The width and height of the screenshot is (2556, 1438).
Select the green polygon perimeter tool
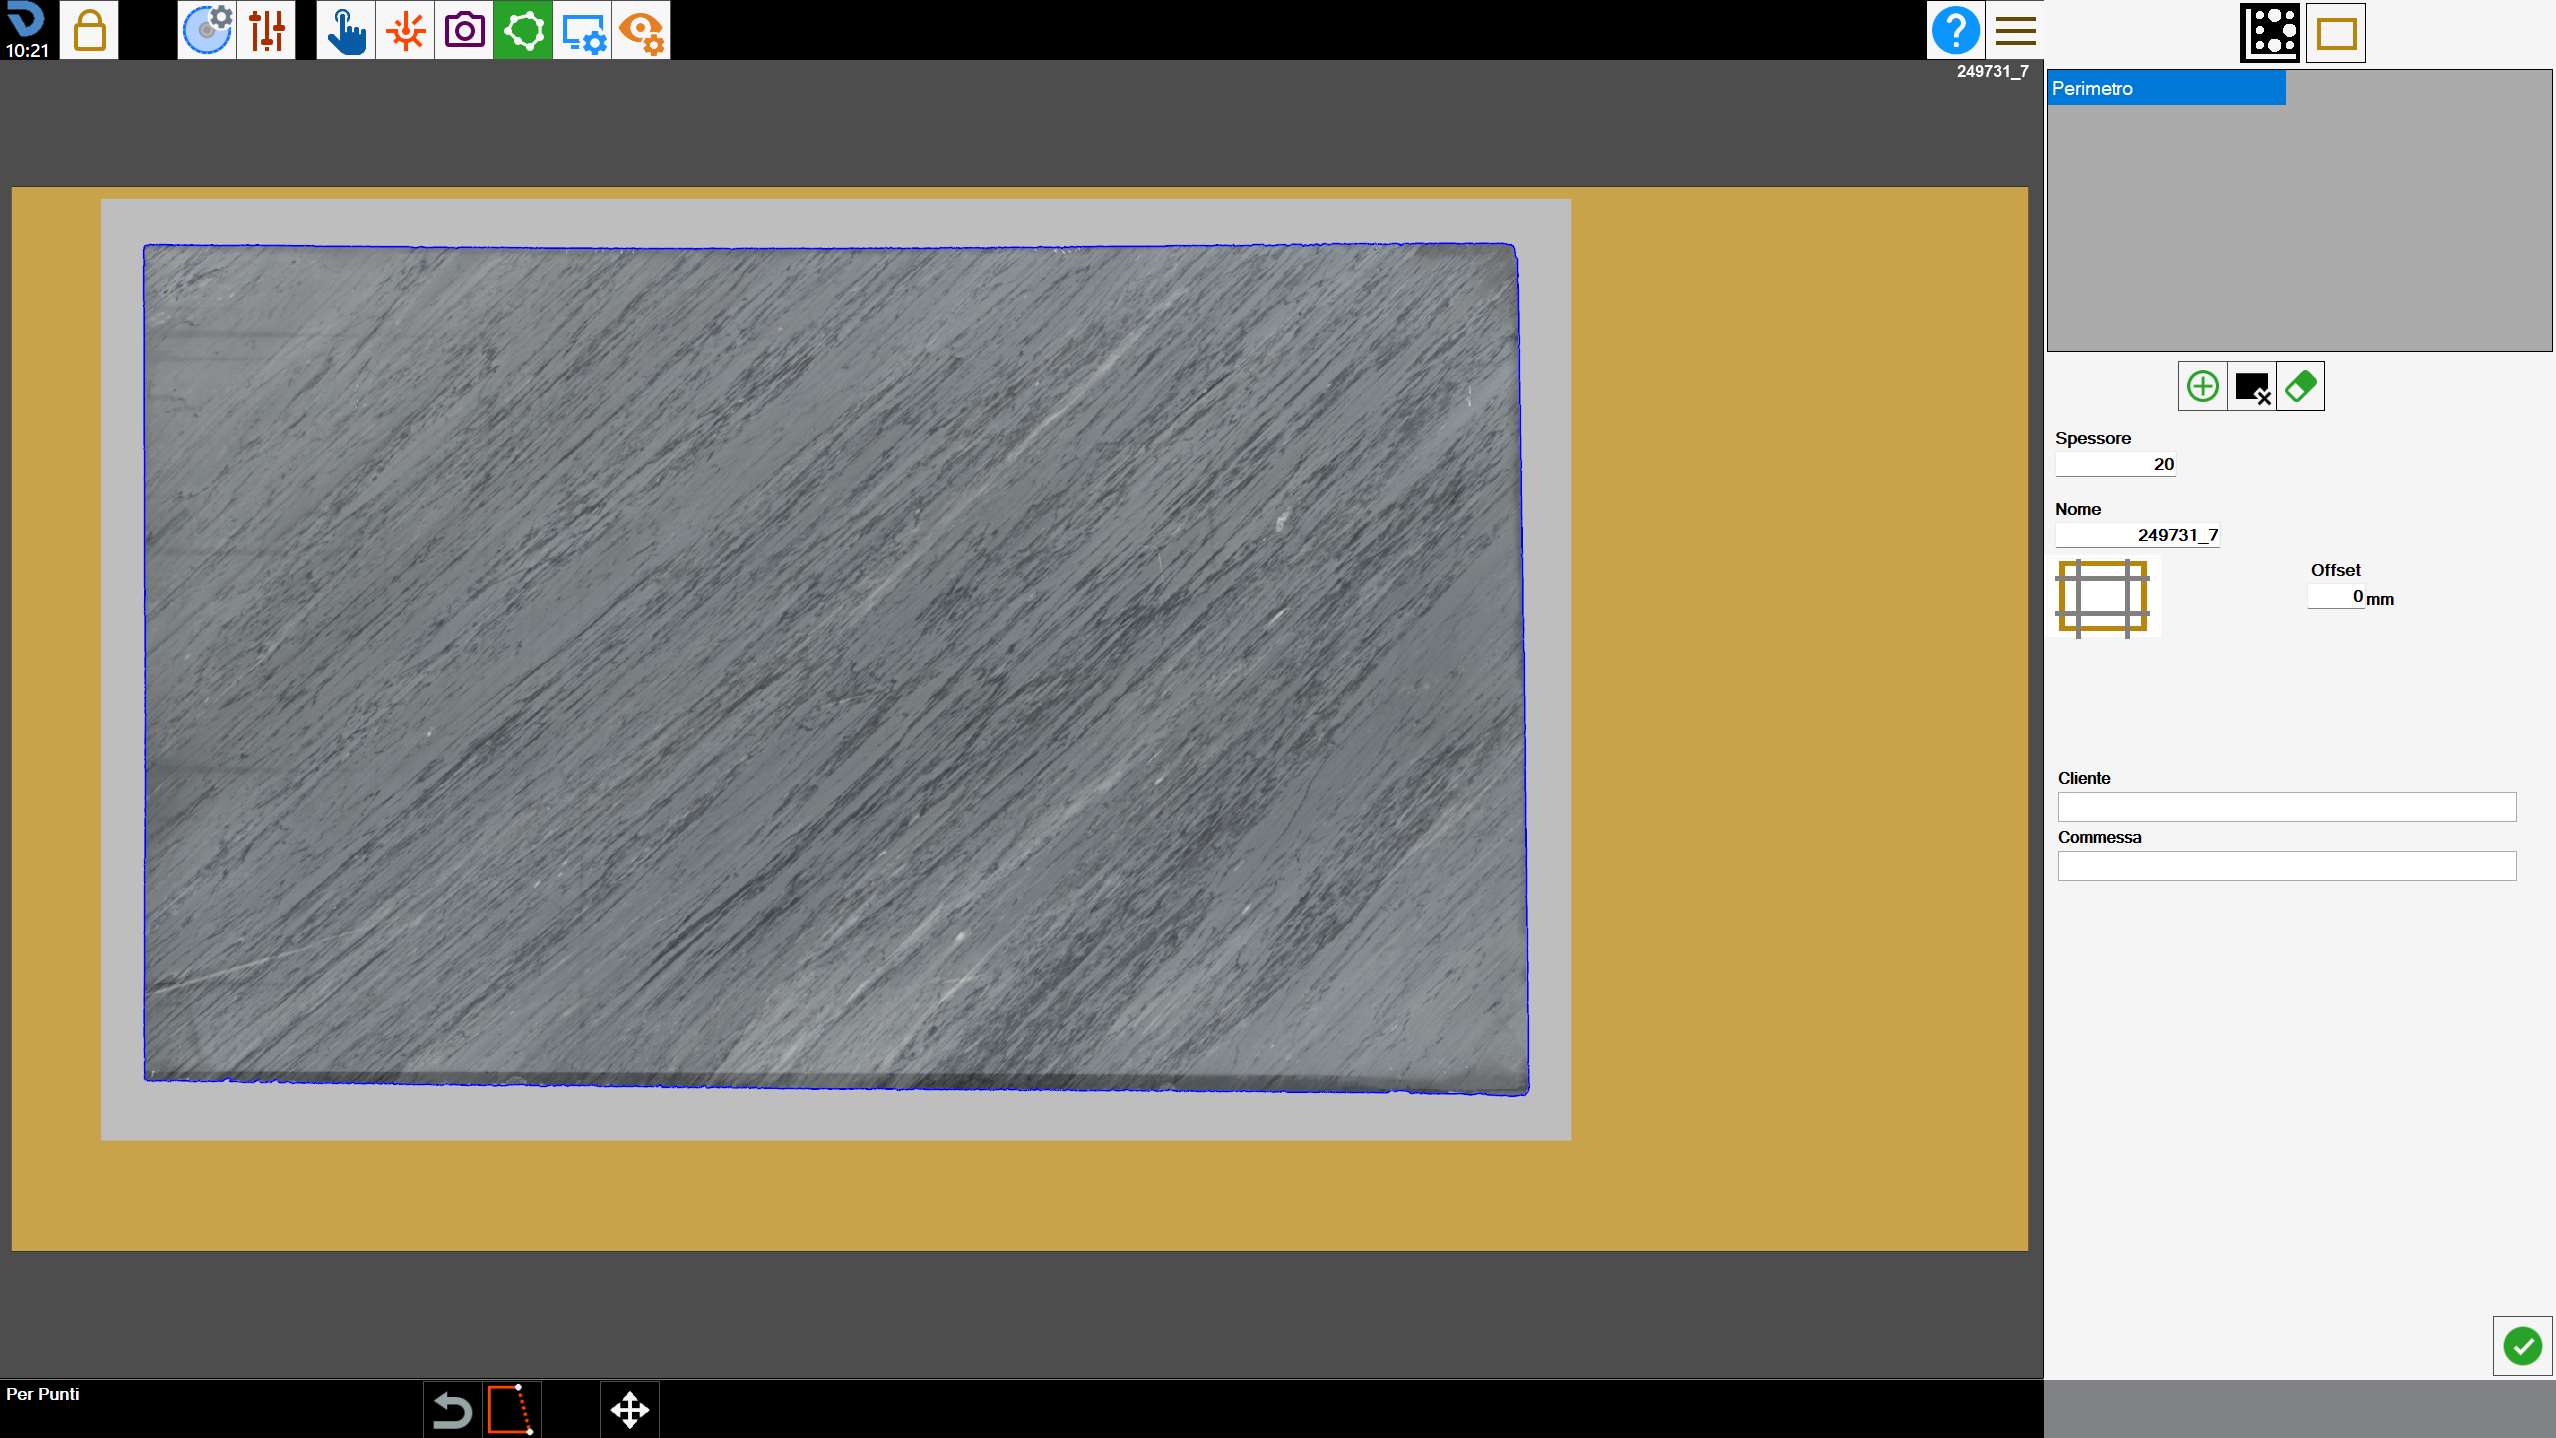523,30
